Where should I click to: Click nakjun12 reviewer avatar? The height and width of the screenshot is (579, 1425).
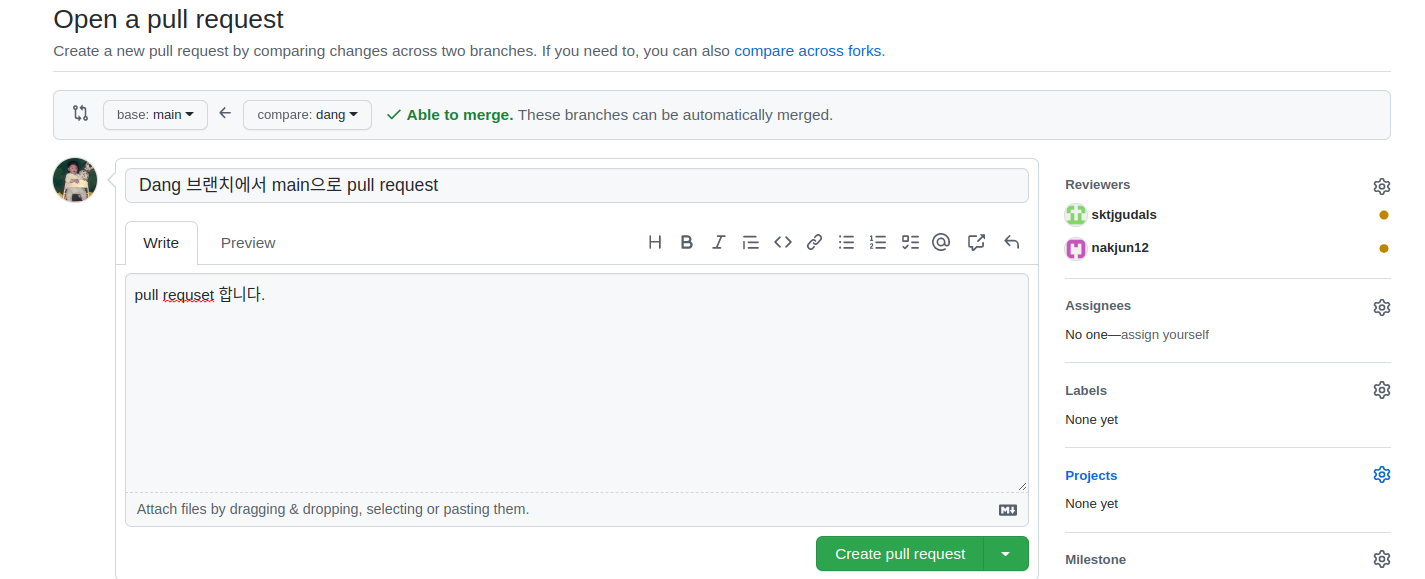[x=1076, y=248]
